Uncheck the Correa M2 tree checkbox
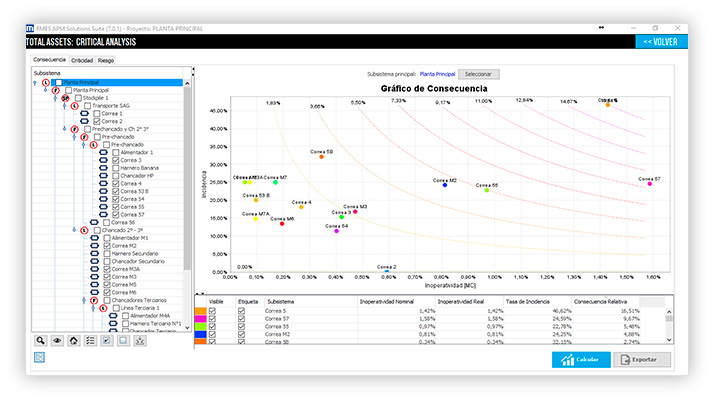This screenshot has width=716, height=399. (x=106, y=246)
